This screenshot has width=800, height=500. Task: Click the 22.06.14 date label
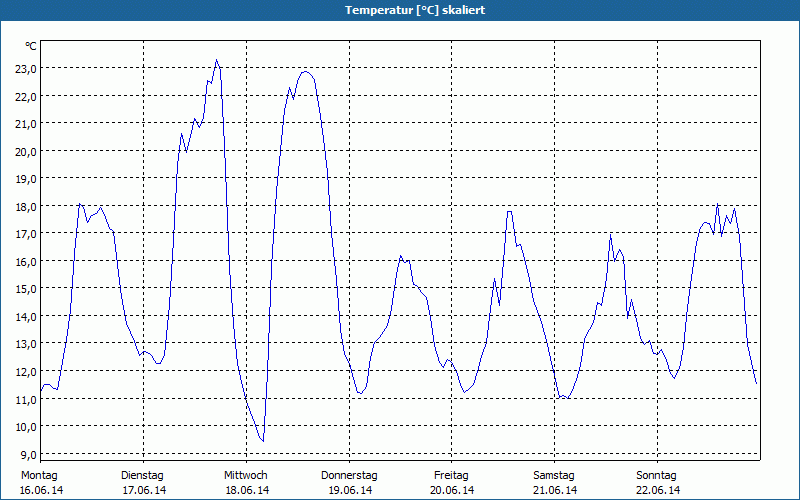(x=658, y=490)
